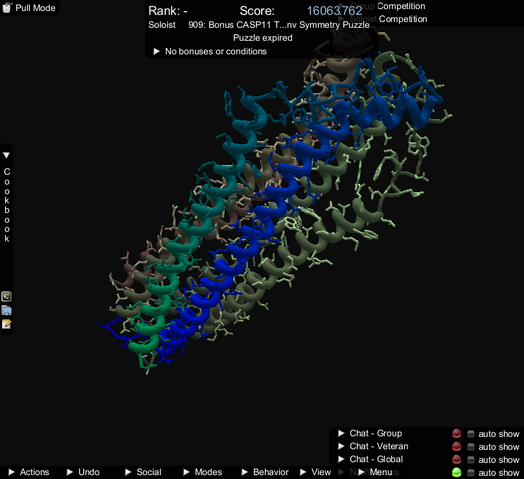Click the Score value 16063.762
The height and width of the screenshot is (479, 524).
click(335, 11)
